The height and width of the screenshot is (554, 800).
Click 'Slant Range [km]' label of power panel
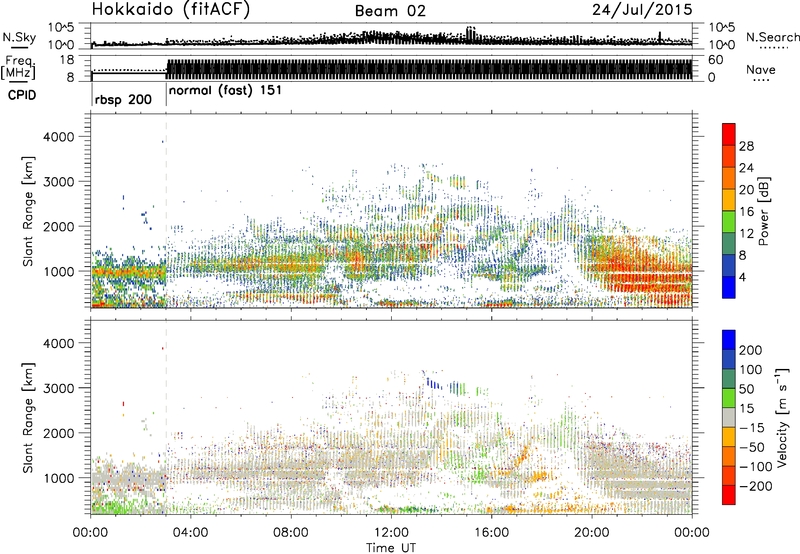(x=28, y=211)
